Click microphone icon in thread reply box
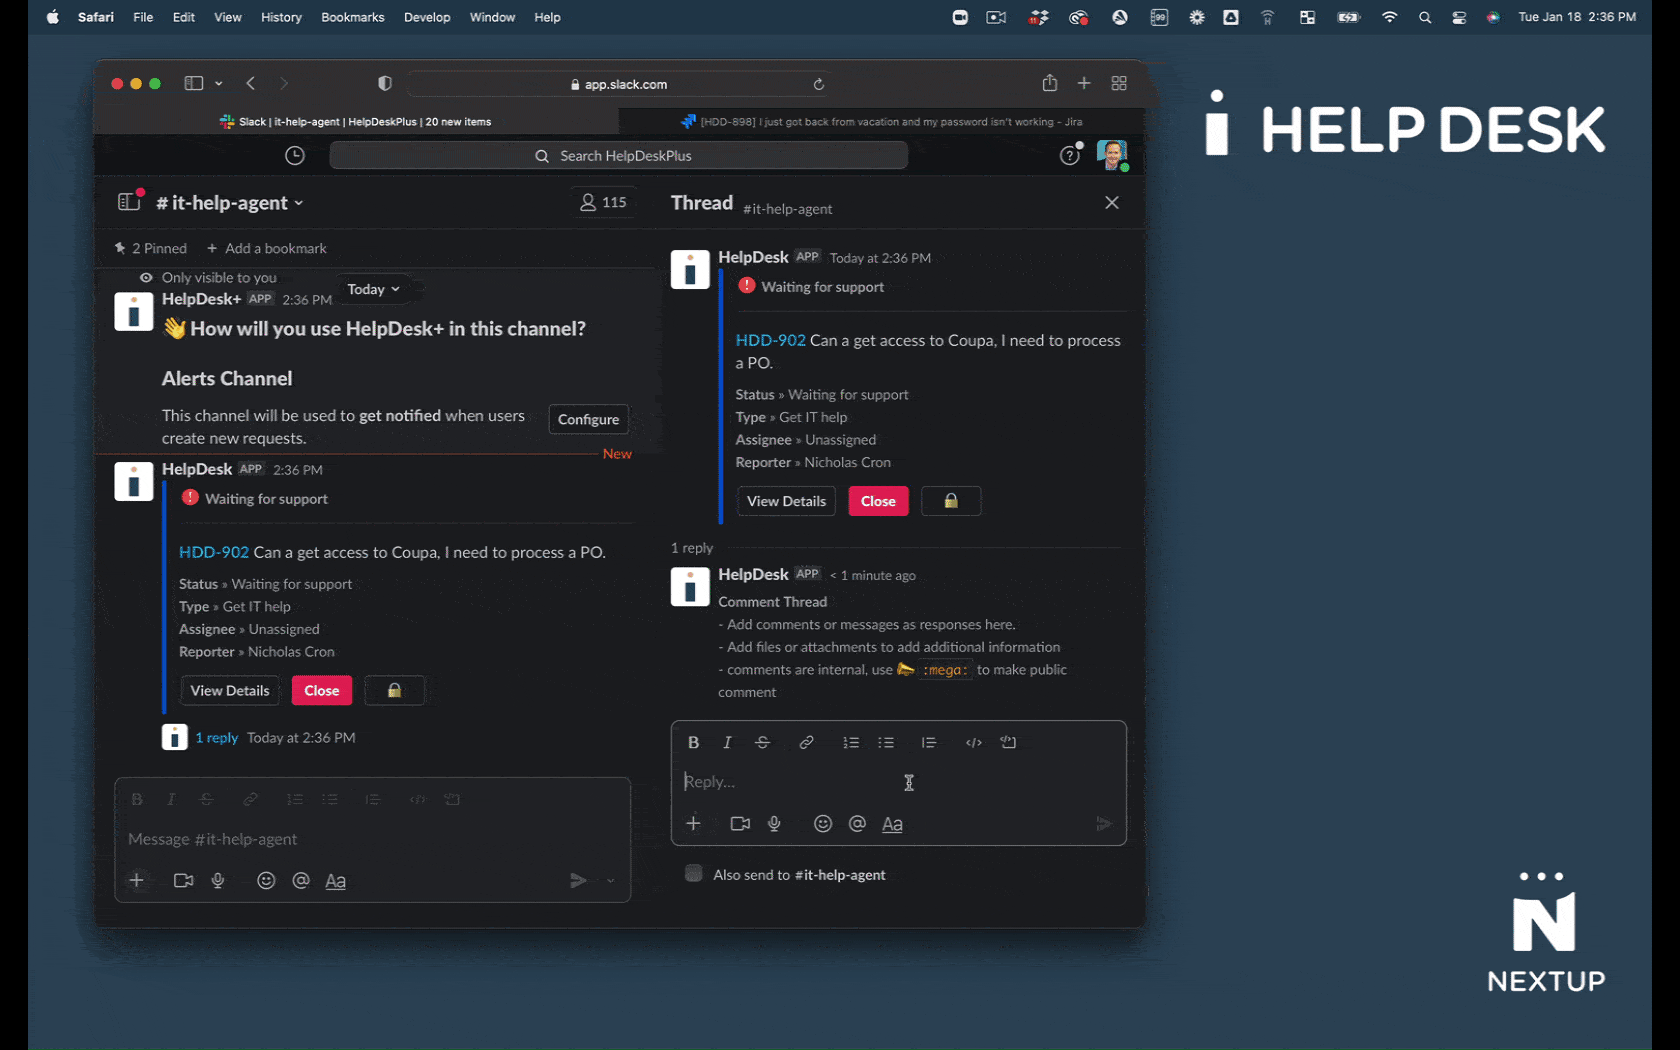Image resolution: width=1680 pixels, height=1050 pixels. (x=774, y=823)
